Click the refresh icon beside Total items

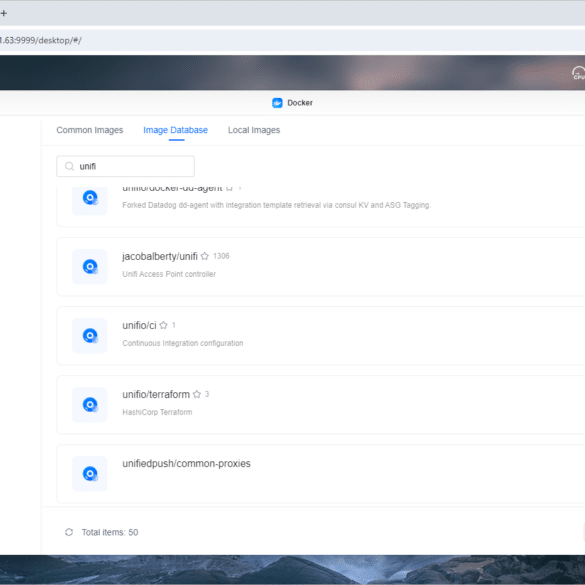(69, 532)
